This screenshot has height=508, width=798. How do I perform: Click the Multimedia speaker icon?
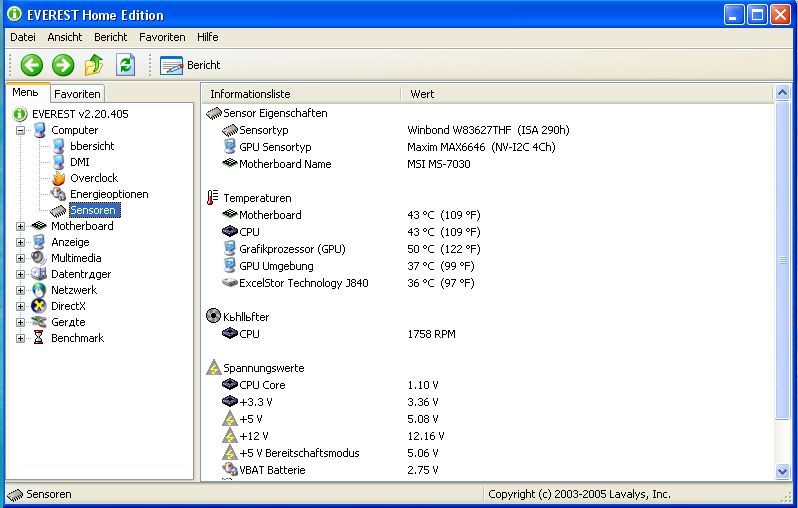[39, 258]
